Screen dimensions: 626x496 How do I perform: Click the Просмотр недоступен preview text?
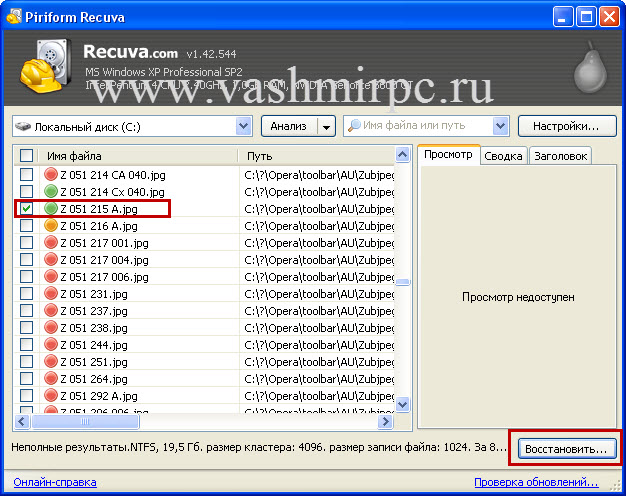(x=518, y=297)
